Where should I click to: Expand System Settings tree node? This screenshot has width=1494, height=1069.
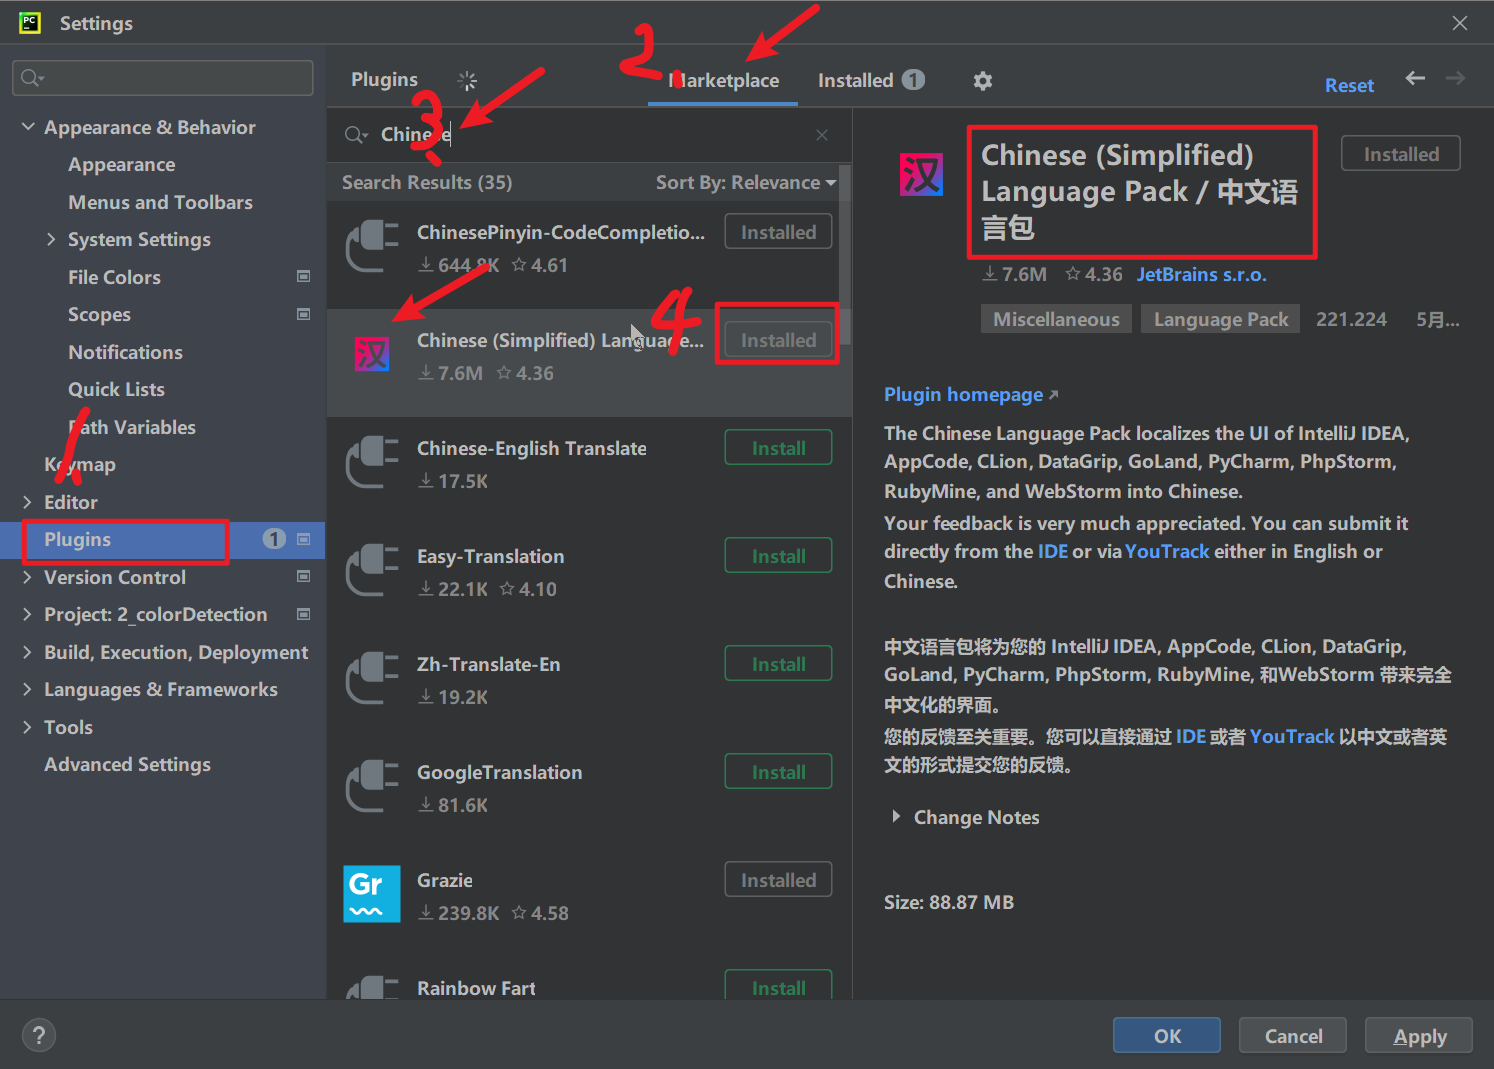[51, 239]
